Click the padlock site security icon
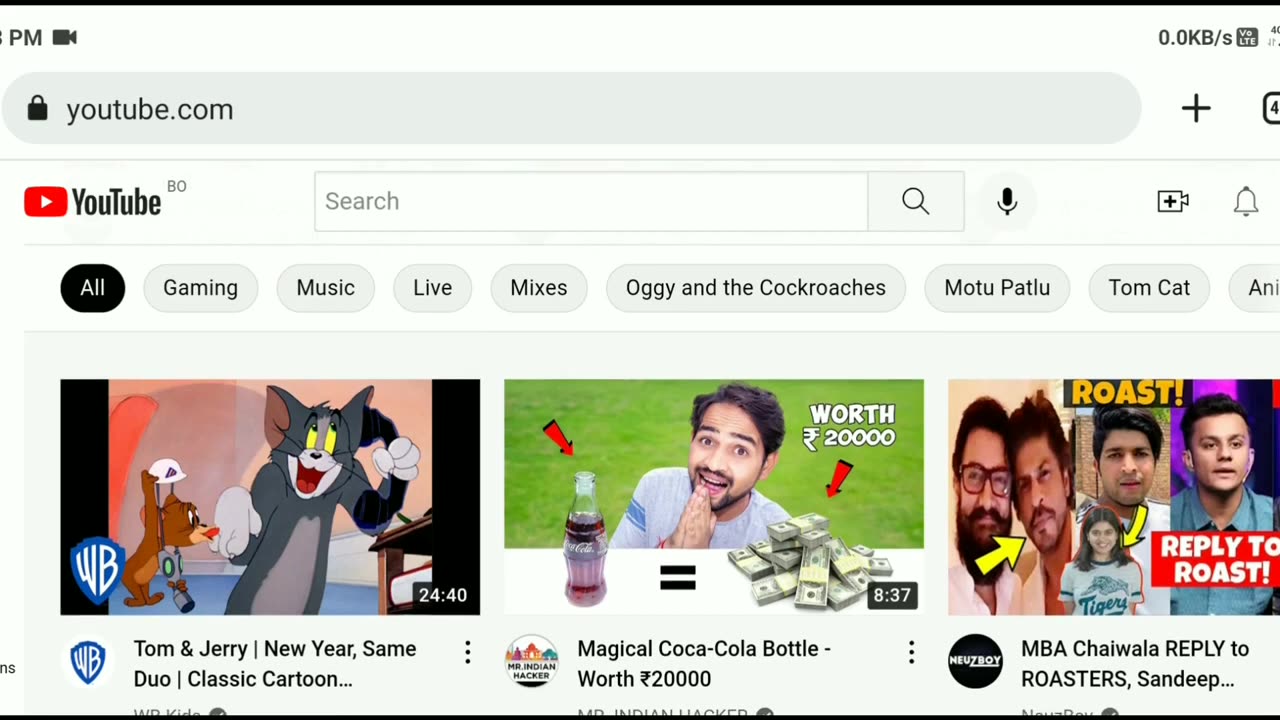The height and width of the screenshot is (720, 1280). point(38,108)
